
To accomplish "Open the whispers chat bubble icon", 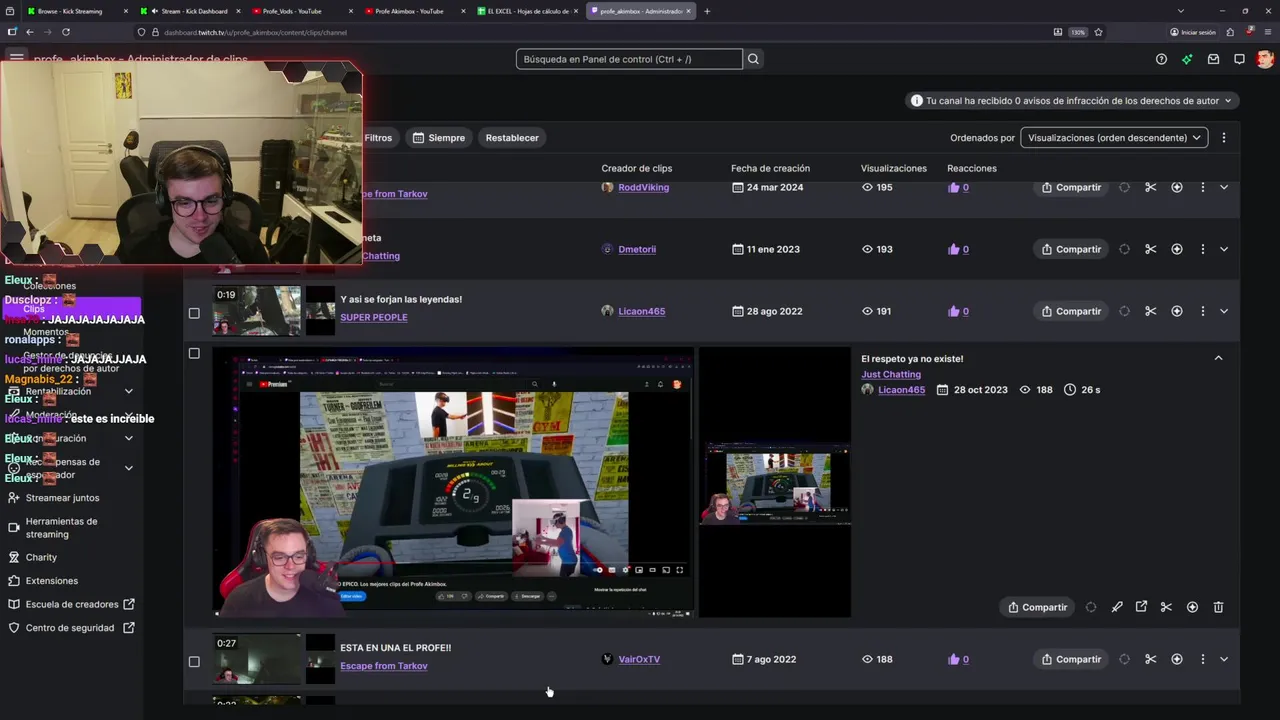I will click(x=1239, y=59).
